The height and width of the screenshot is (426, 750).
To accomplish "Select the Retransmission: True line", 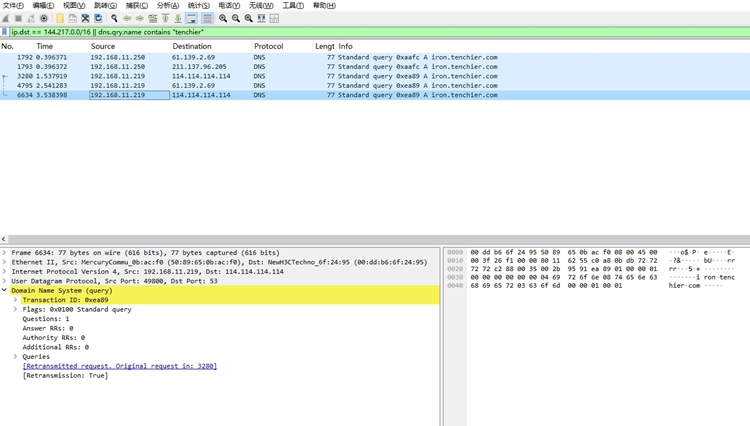I will coord(66,376).
